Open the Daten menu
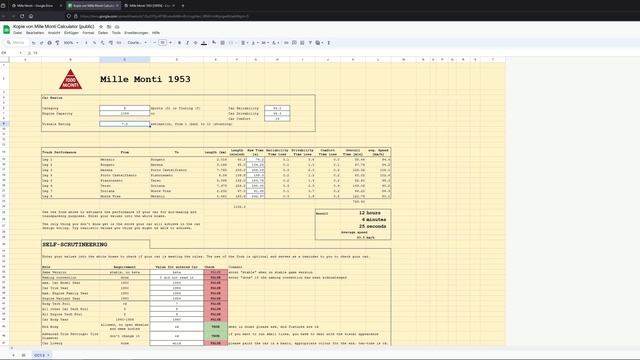 coord(103,33)
